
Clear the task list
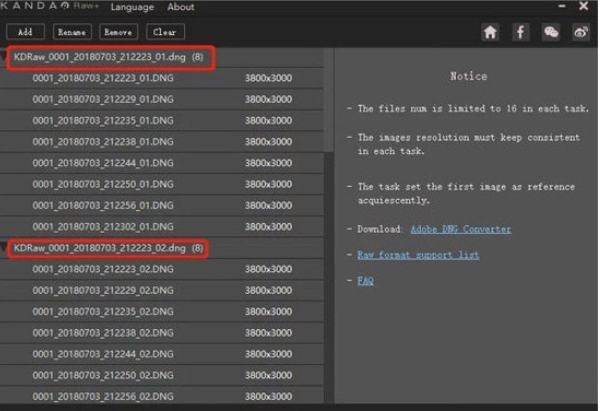coord(164,32)
